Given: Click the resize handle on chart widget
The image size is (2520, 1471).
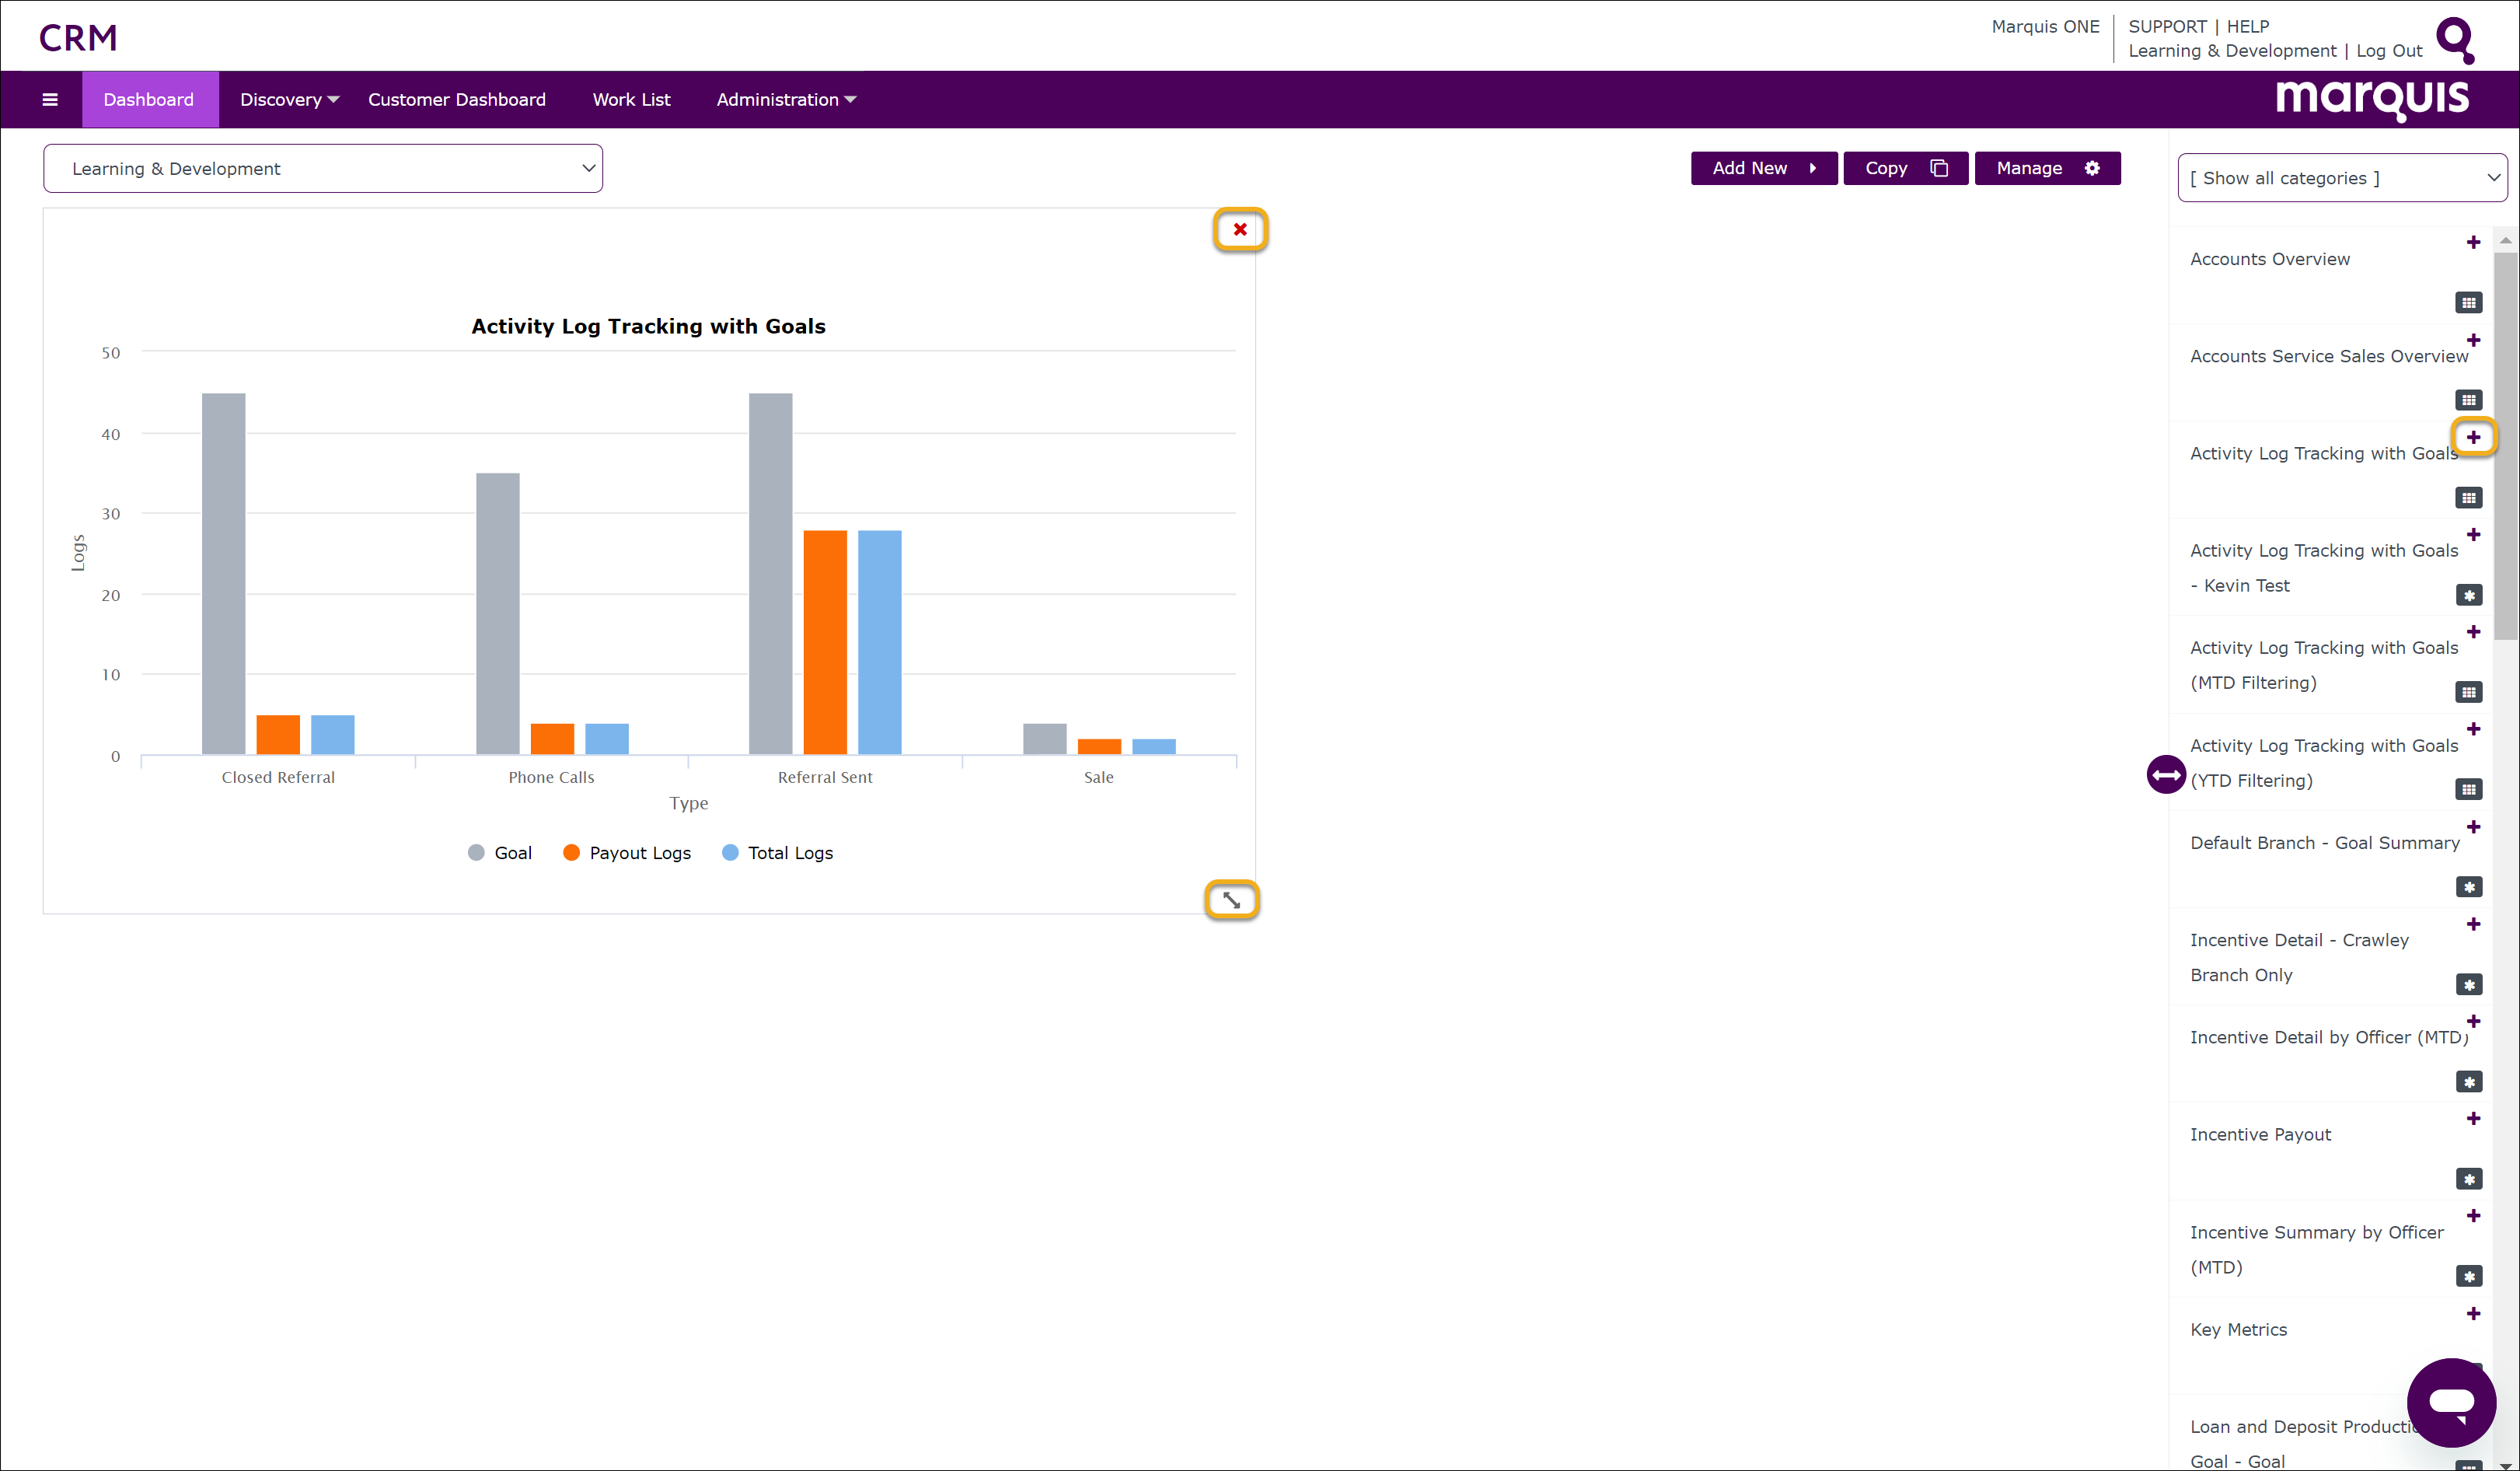Looking at the screenshot, I should [x=1231, y=900].
